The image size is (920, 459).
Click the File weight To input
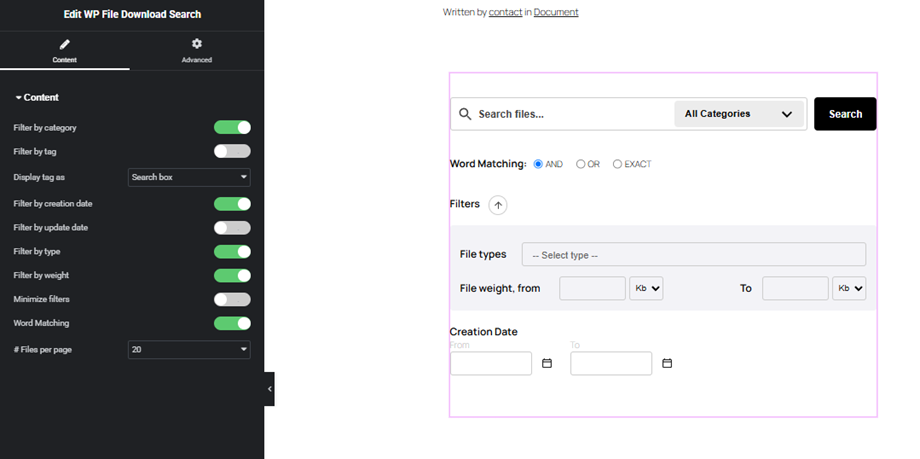tap(795, 288)
